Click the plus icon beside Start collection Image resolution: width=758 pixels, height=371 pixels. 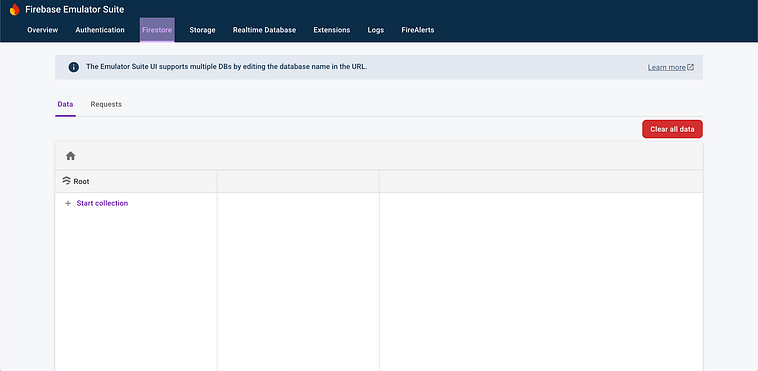[x=68, y=204]
